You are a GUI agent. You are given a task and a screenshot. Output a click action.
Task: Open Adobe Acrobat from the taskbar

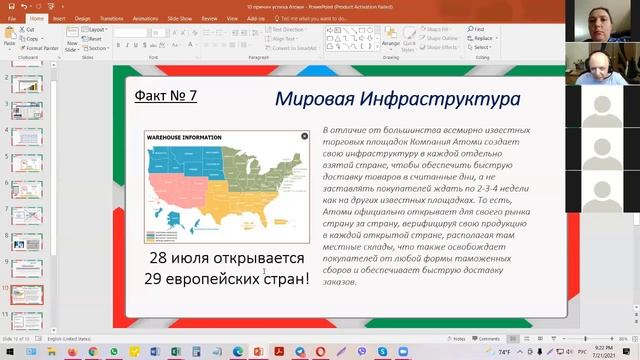pyautogui.click(x=279, y=351)
